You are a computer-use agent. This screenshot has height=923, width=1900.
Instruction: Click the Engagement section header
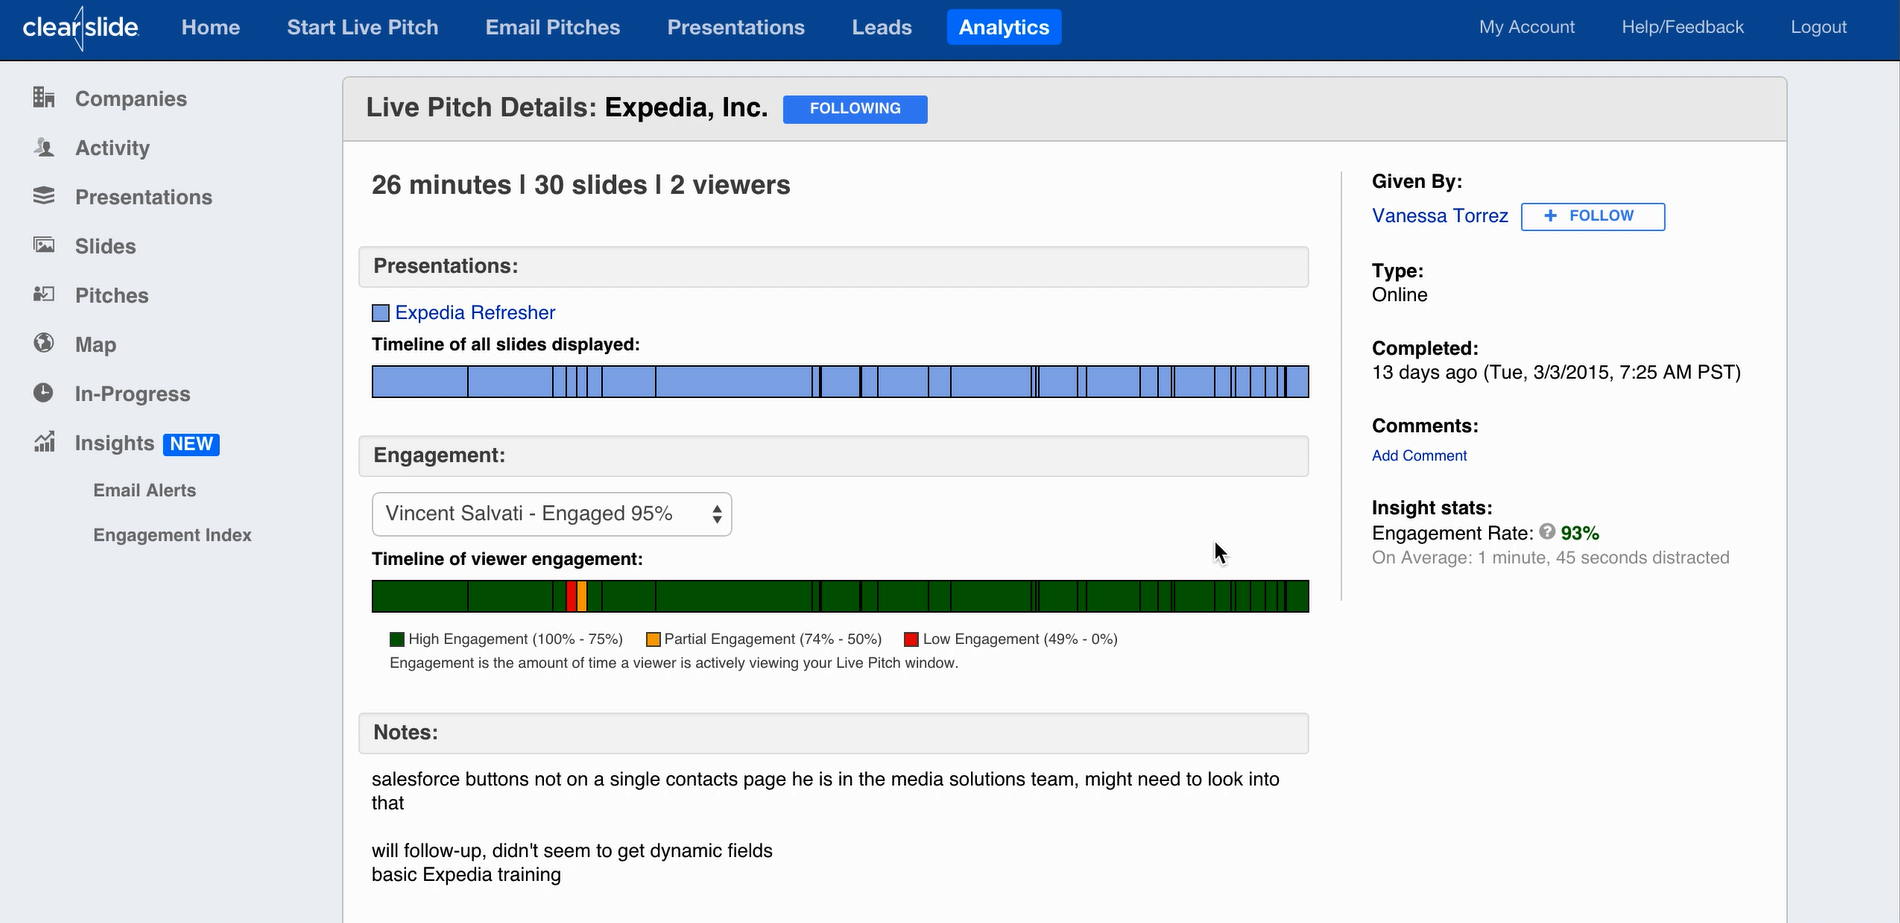[x=834, y=456]
